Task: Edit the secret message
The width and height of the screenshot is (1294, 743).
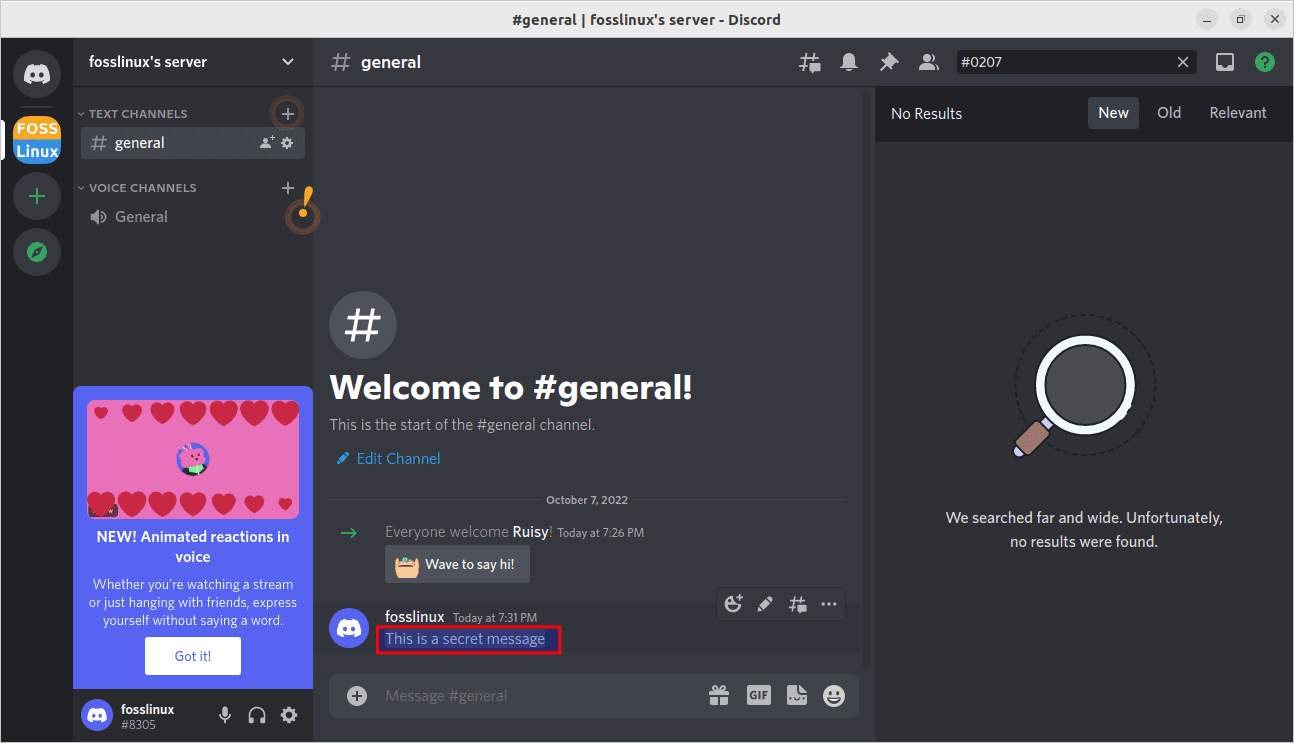Action: [x=765, y=604]
